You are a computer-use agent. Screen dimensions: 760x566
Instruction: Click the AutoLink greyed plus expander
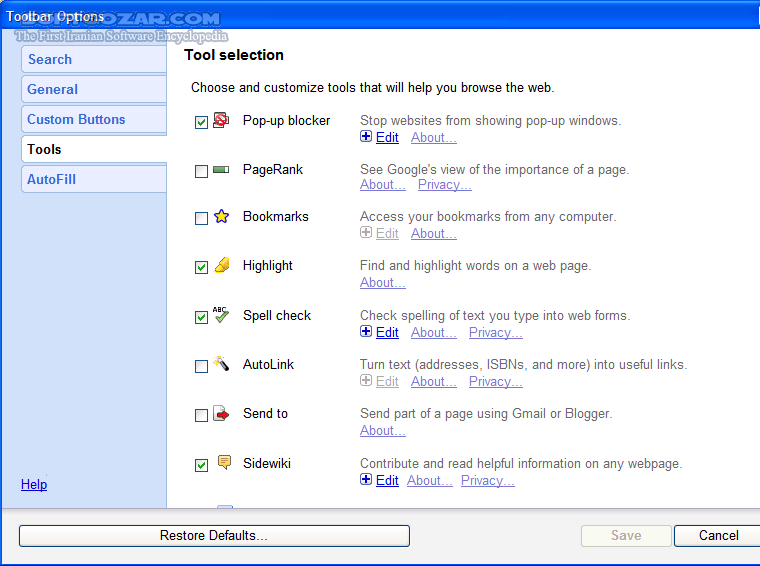point(366,380)
